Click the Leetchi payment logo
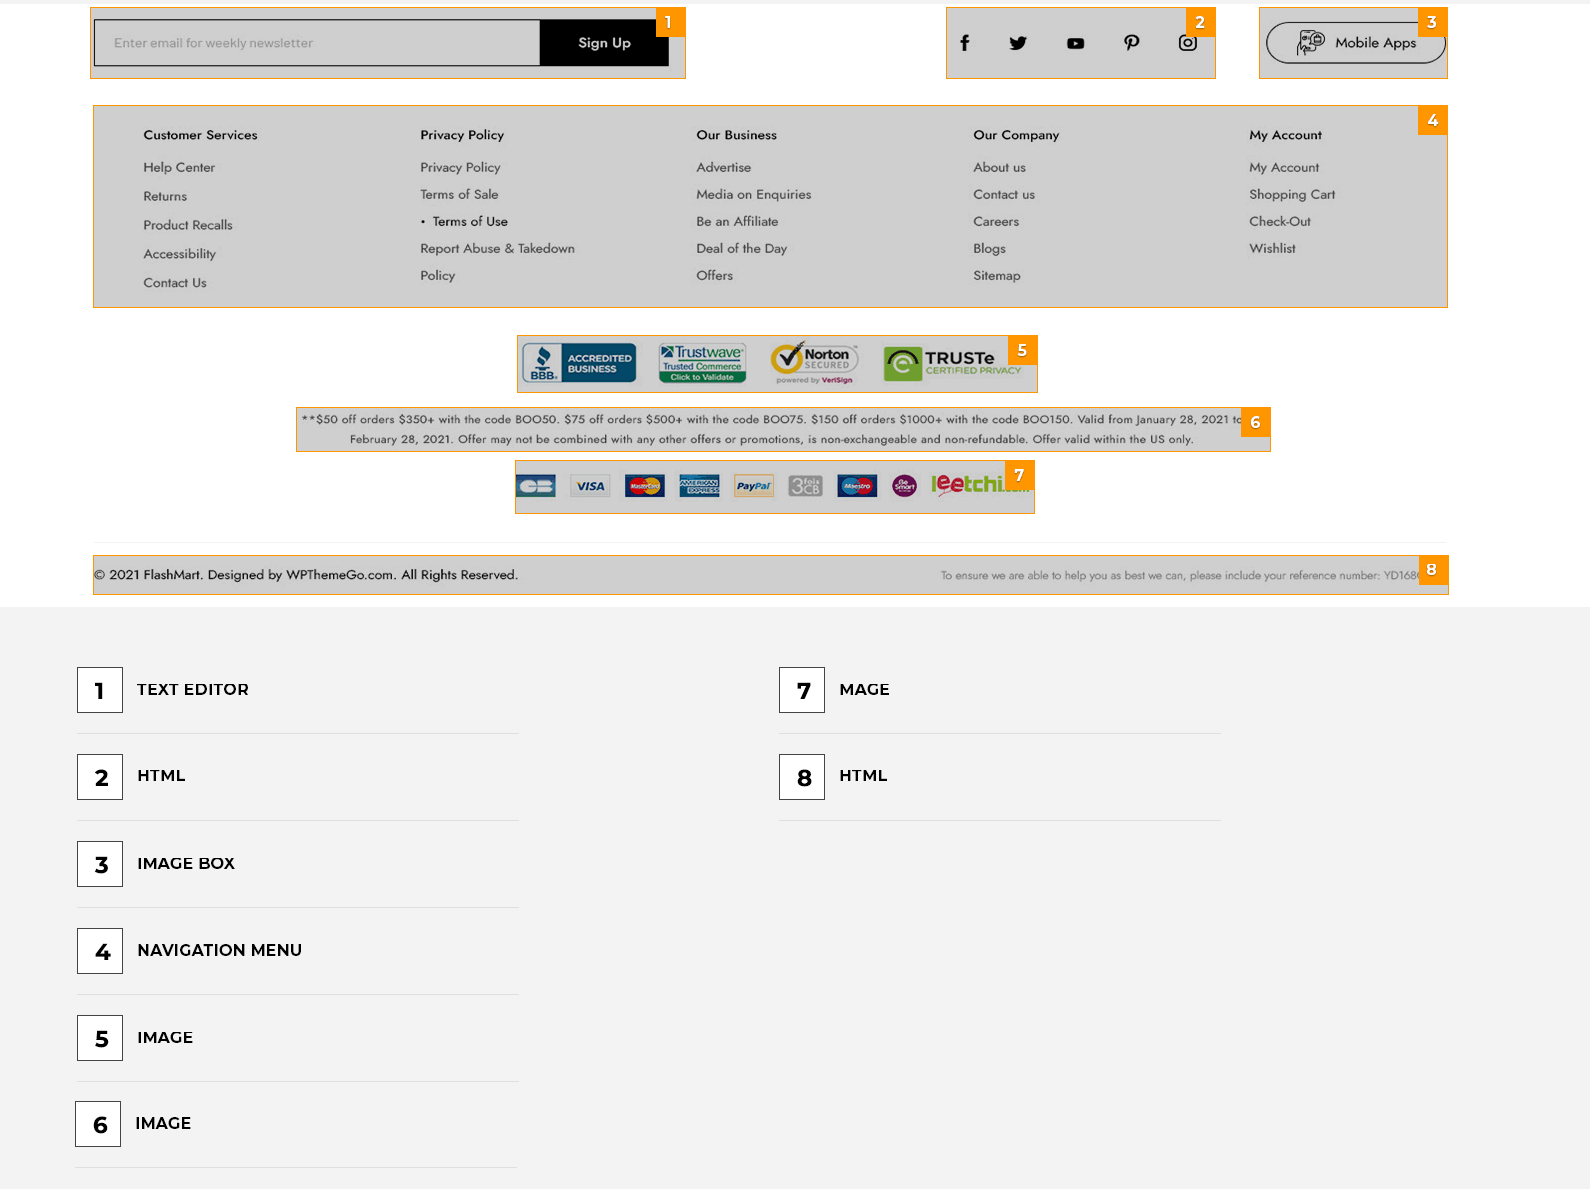This screenshot has width=1590, height=1189. pos(980,485)
